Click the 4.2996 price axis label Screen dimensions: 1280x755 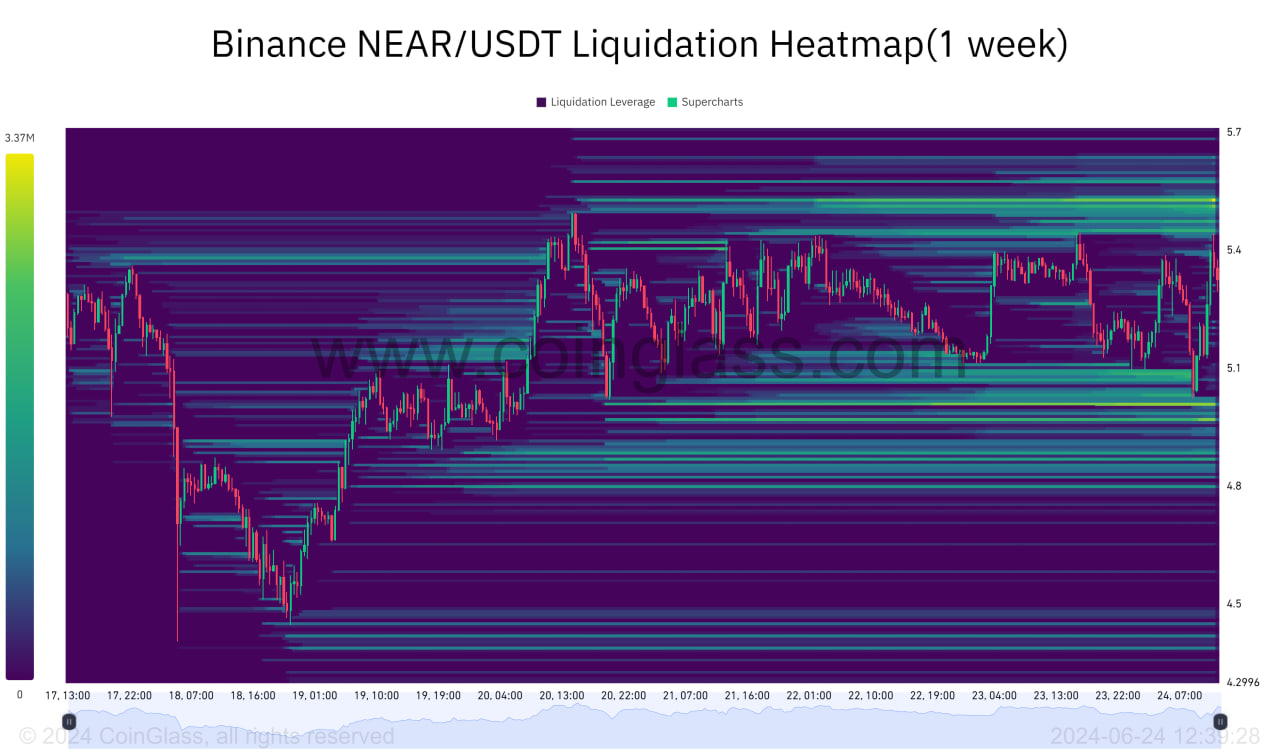pos(1243,682)
